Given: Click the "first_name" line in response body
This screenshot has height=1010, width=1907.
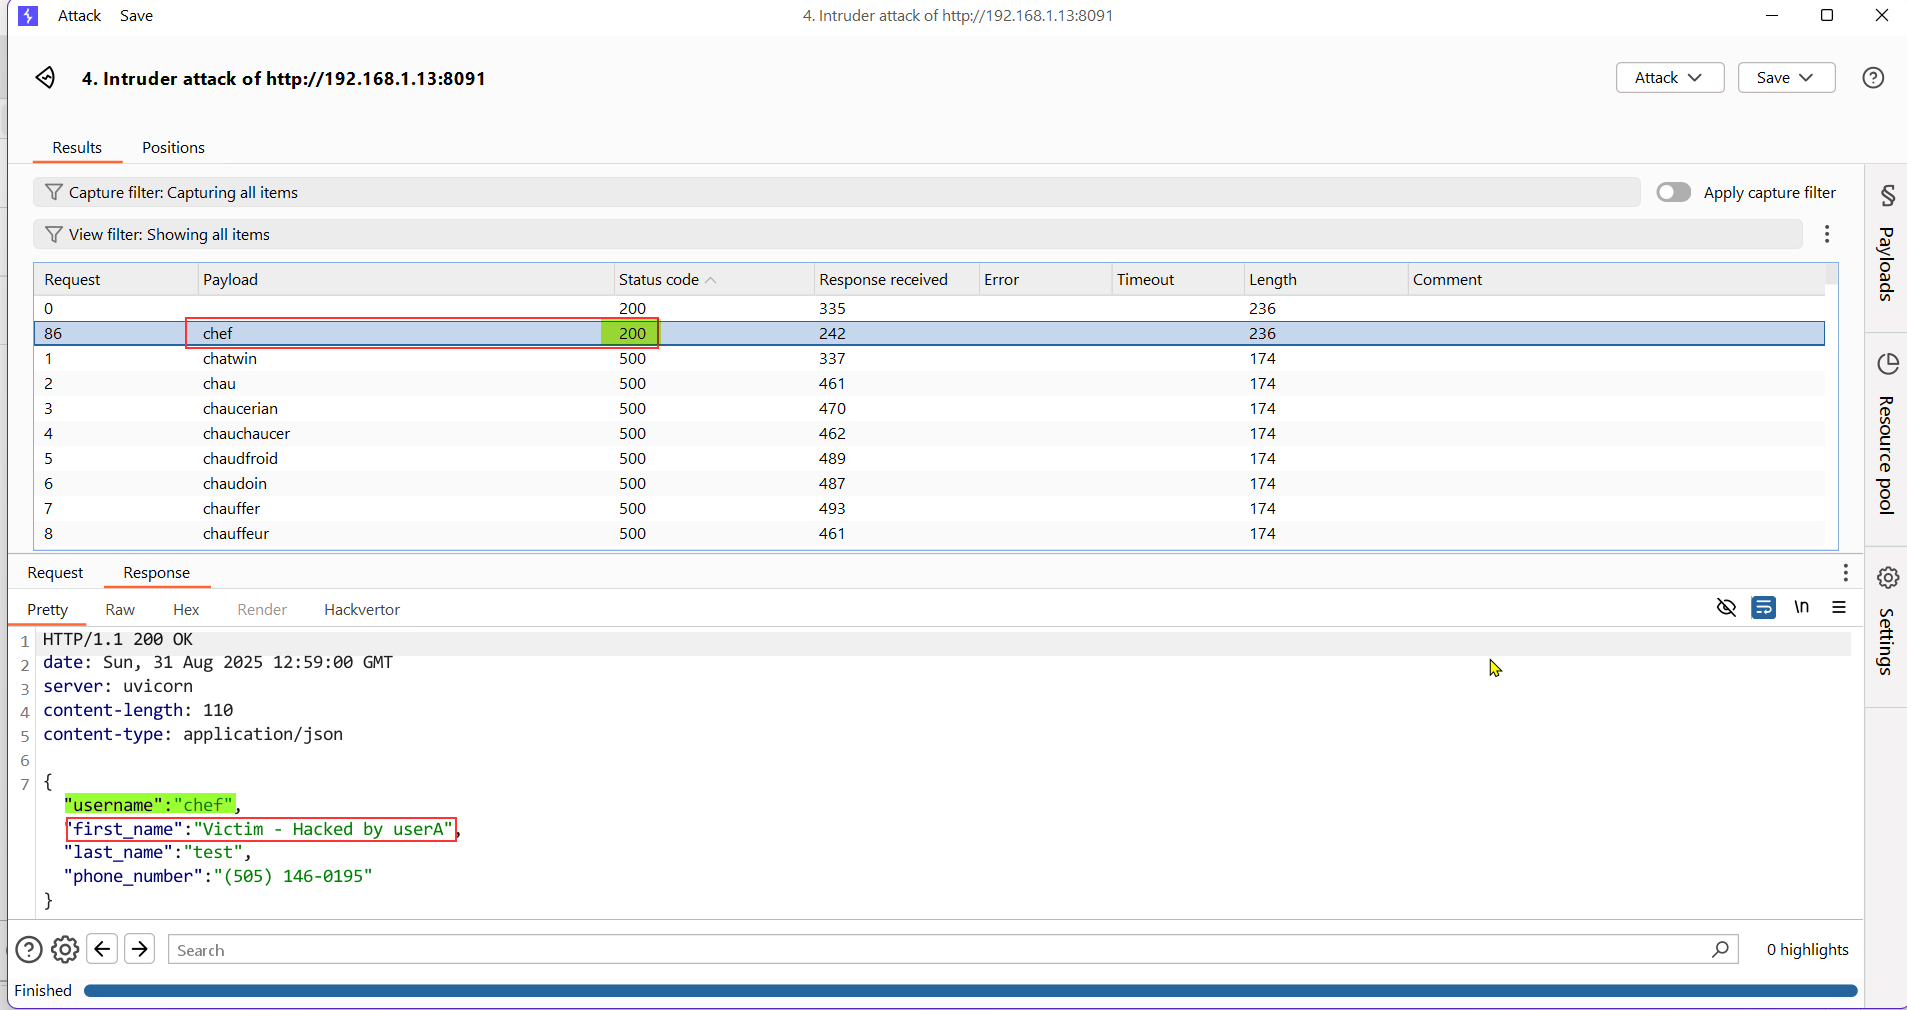Looking at the screenshot, I should click(x=262, y=829).
